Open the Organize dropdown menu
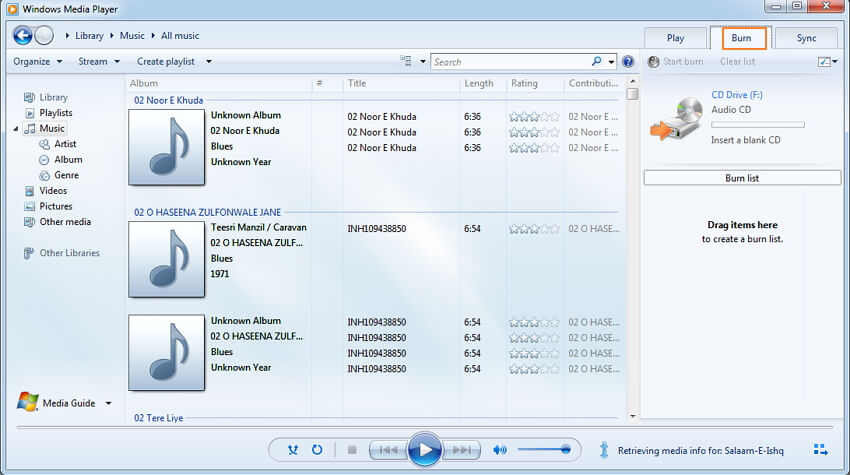This screenshot has width=850, height=475. pos(37,61)
